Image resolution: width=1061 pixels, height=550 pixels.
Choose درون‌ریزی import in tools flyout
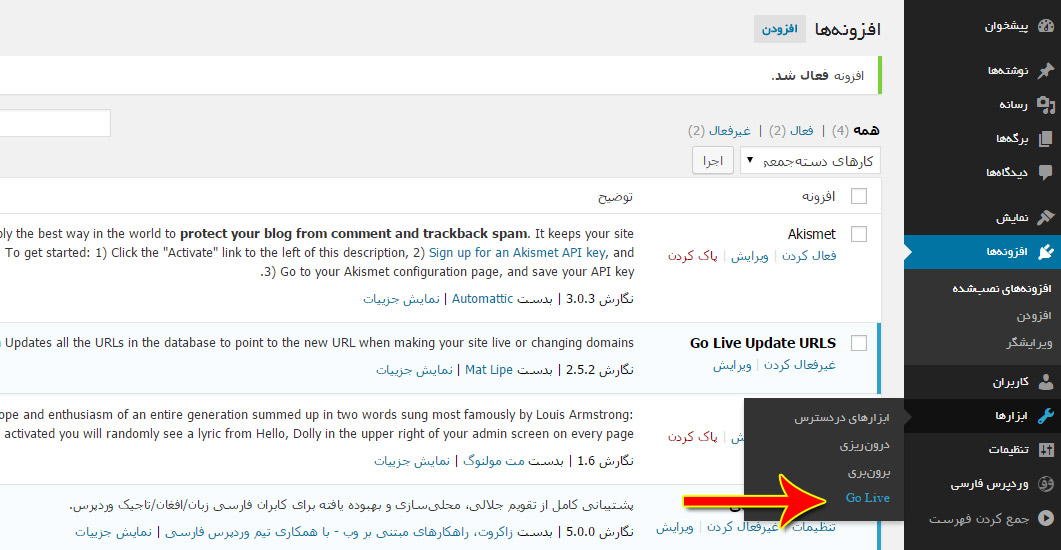coord(865,445)
